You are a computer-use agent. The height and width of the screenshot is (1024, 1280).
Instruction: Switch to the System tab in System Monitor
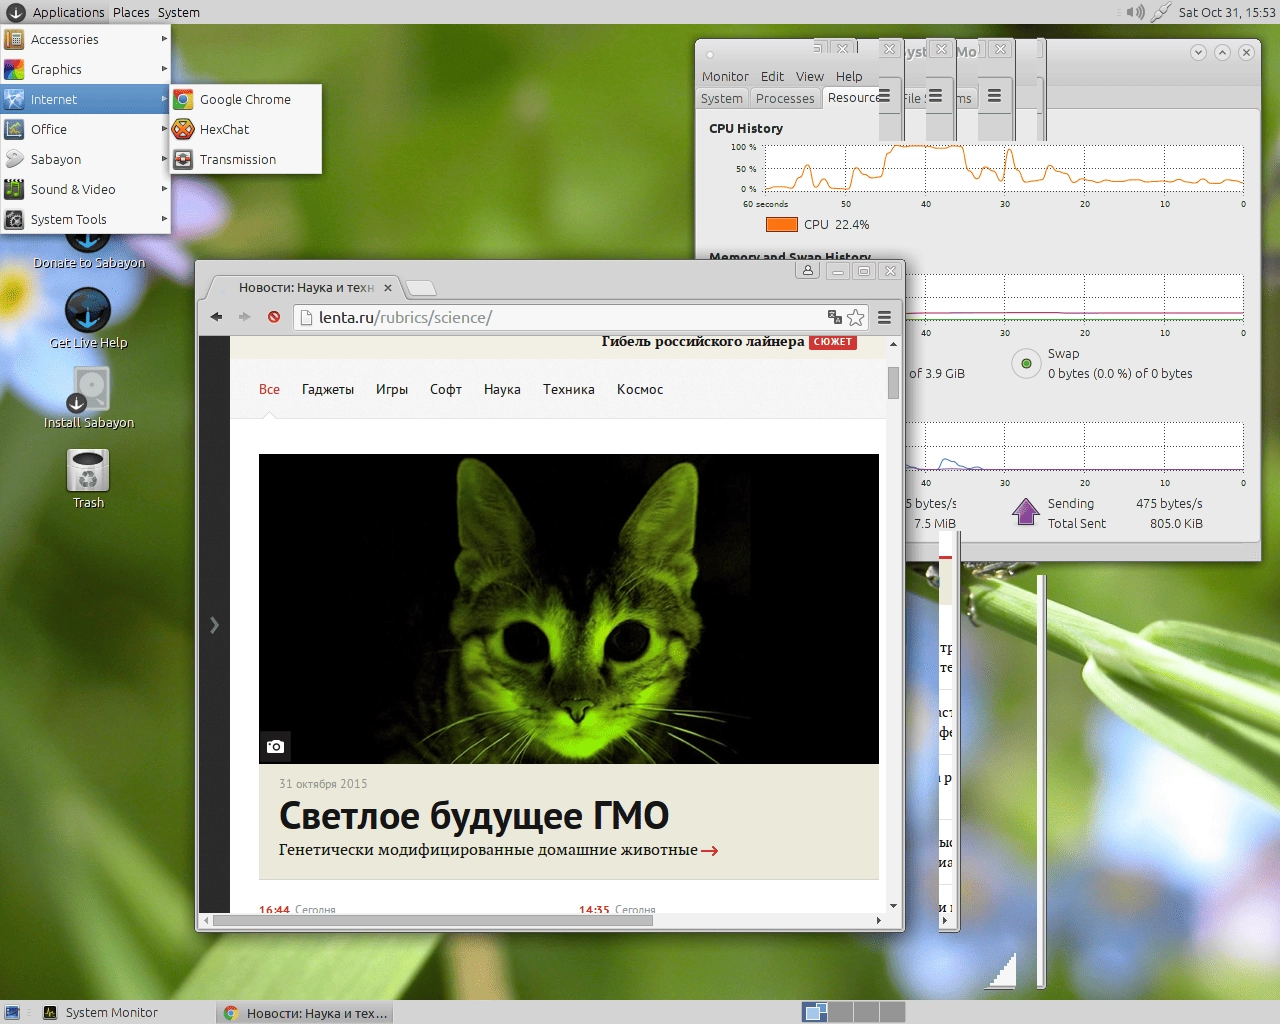click(722, 98)
